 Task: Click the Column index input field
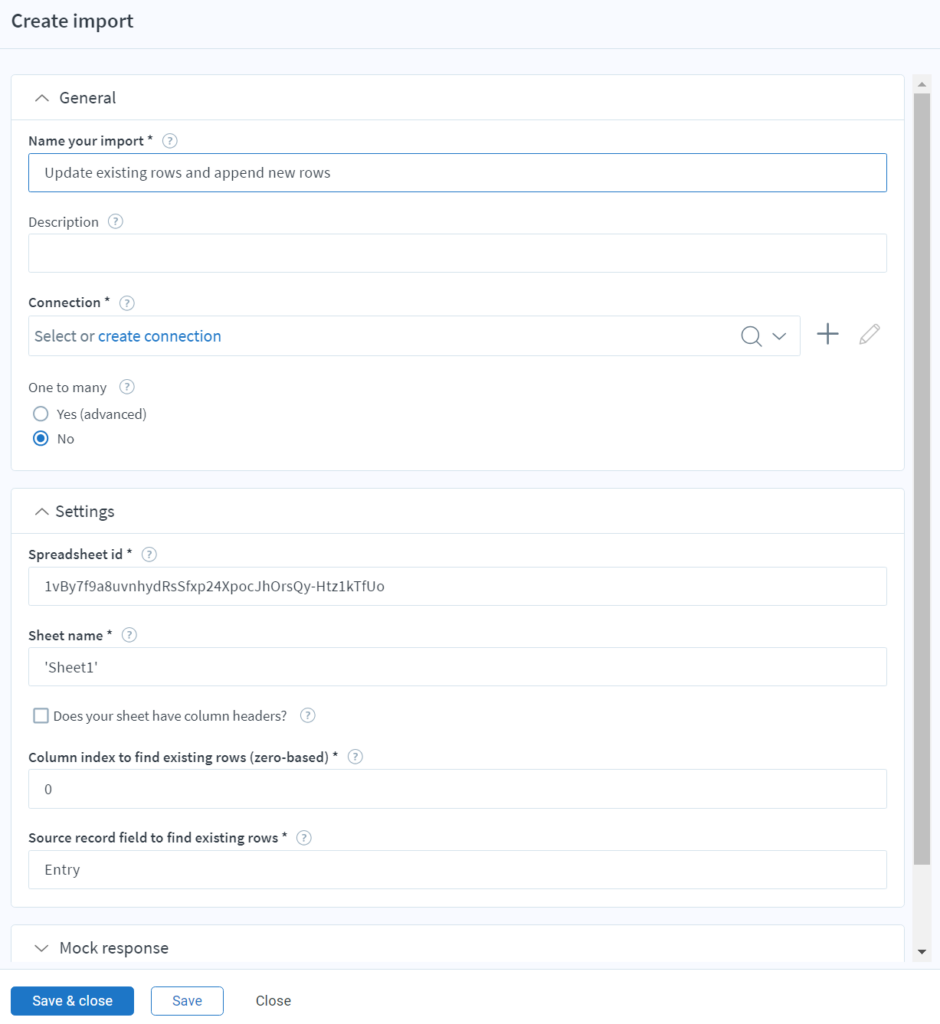tap(457, 789)
